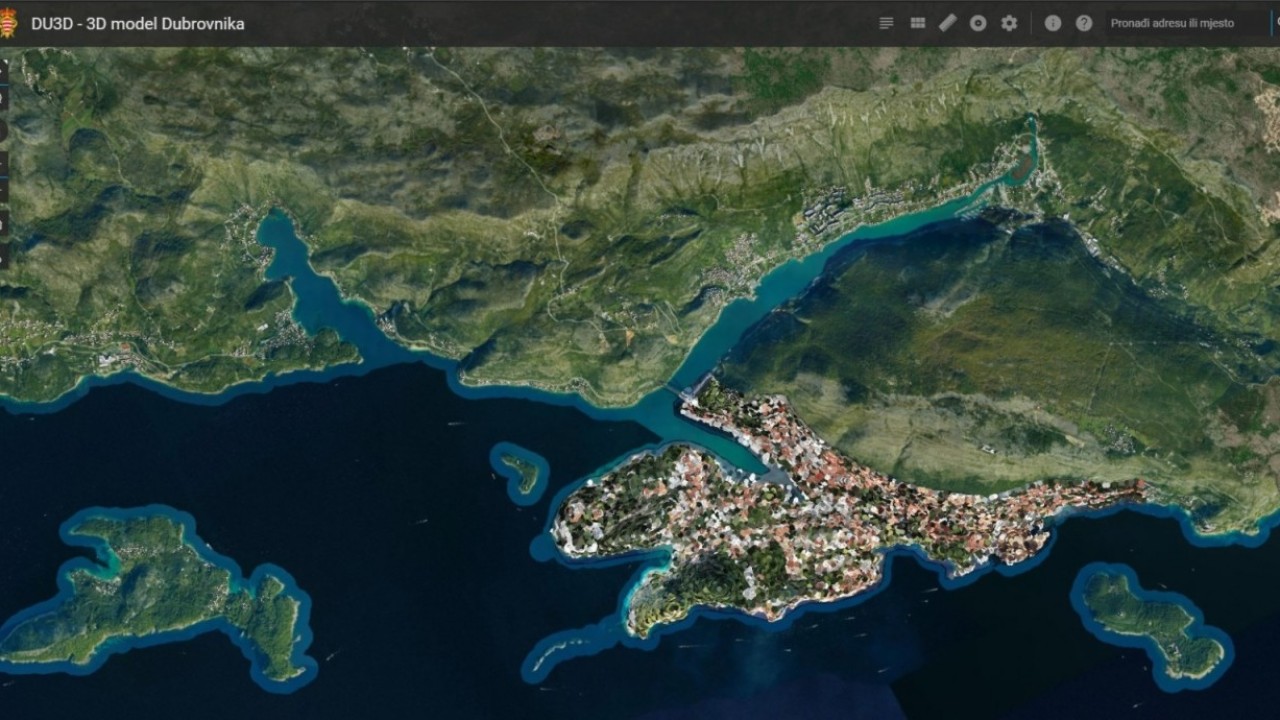The image size is (1280, 720).
Task: Click the Dubrovnik coat of arms logo
Action: pyautogui.click(x=8, y=23)
